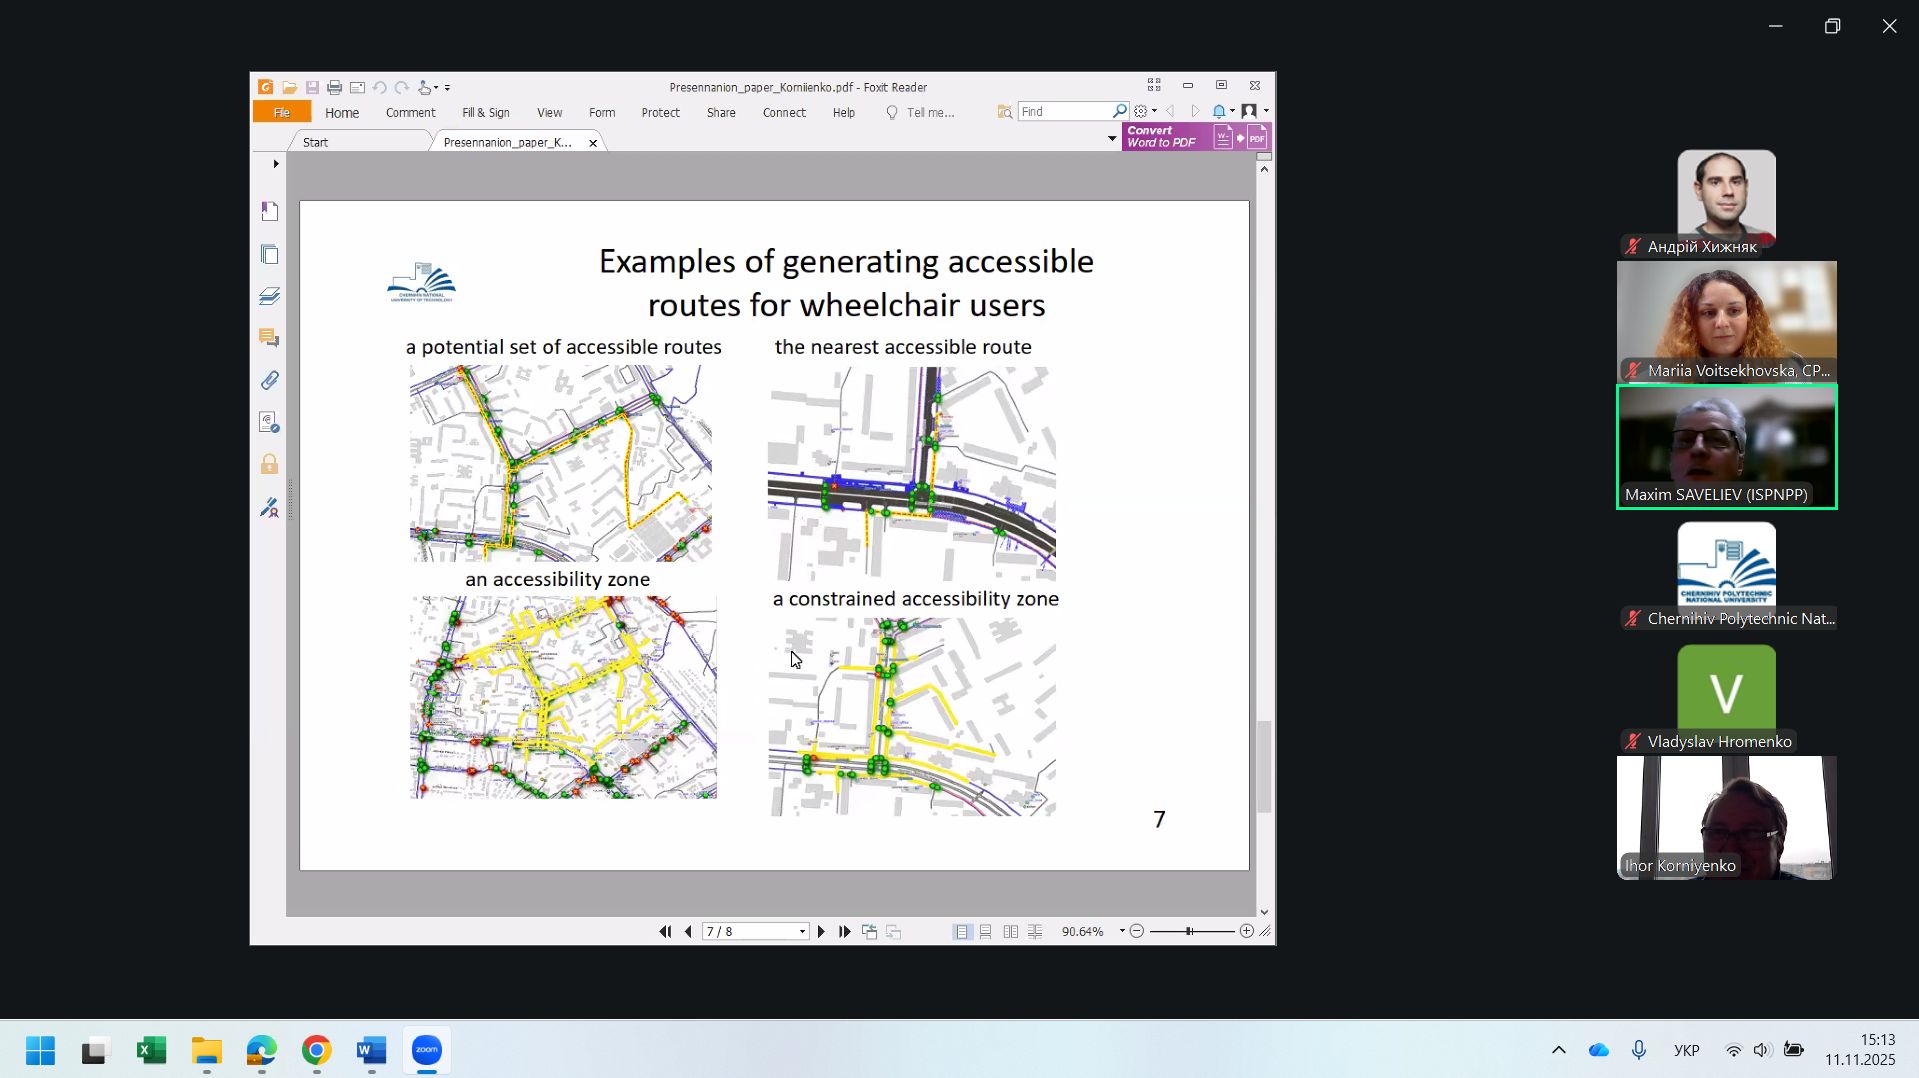Expand the navigation panel arrow

tap(276, 164)
